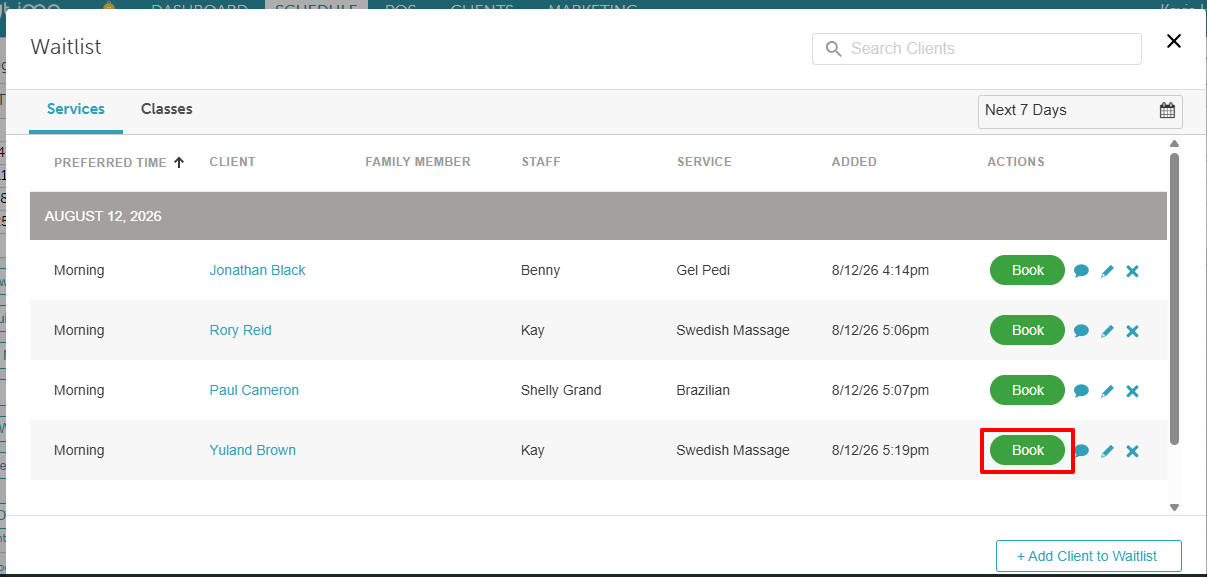Click added time 8/12/26 5:06pm
1207x577 pixels.
(x=880, y=330)
